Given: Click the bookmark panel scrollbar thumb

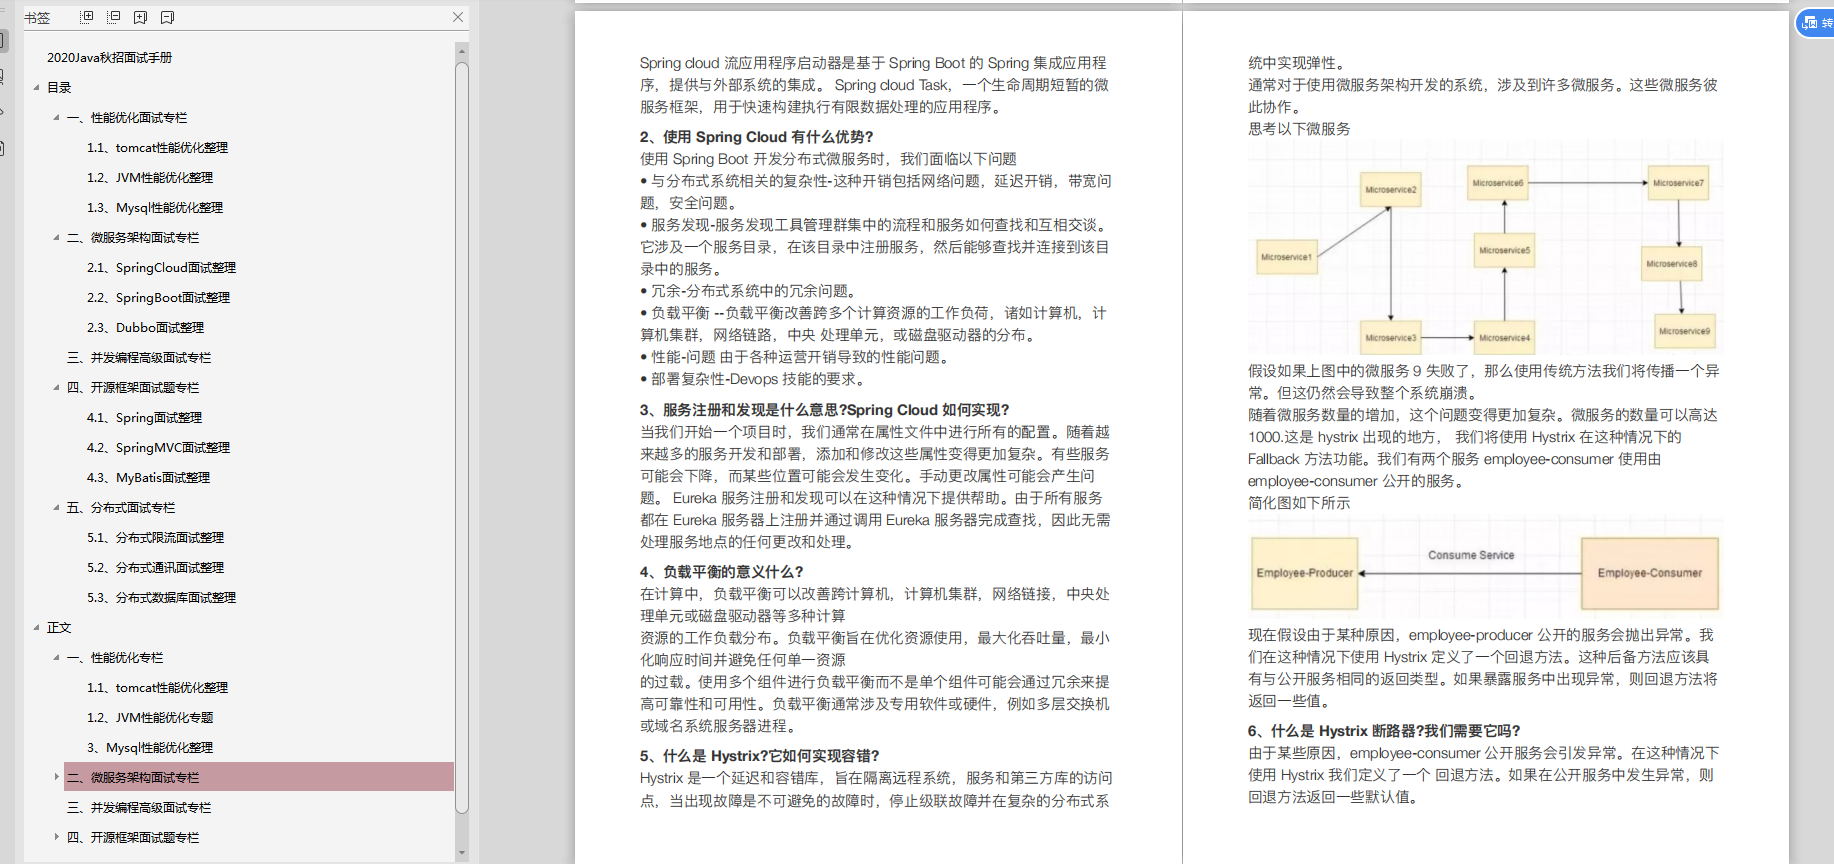Looking at the screenshot, I should pyautogui.click(x=461, y=438).
